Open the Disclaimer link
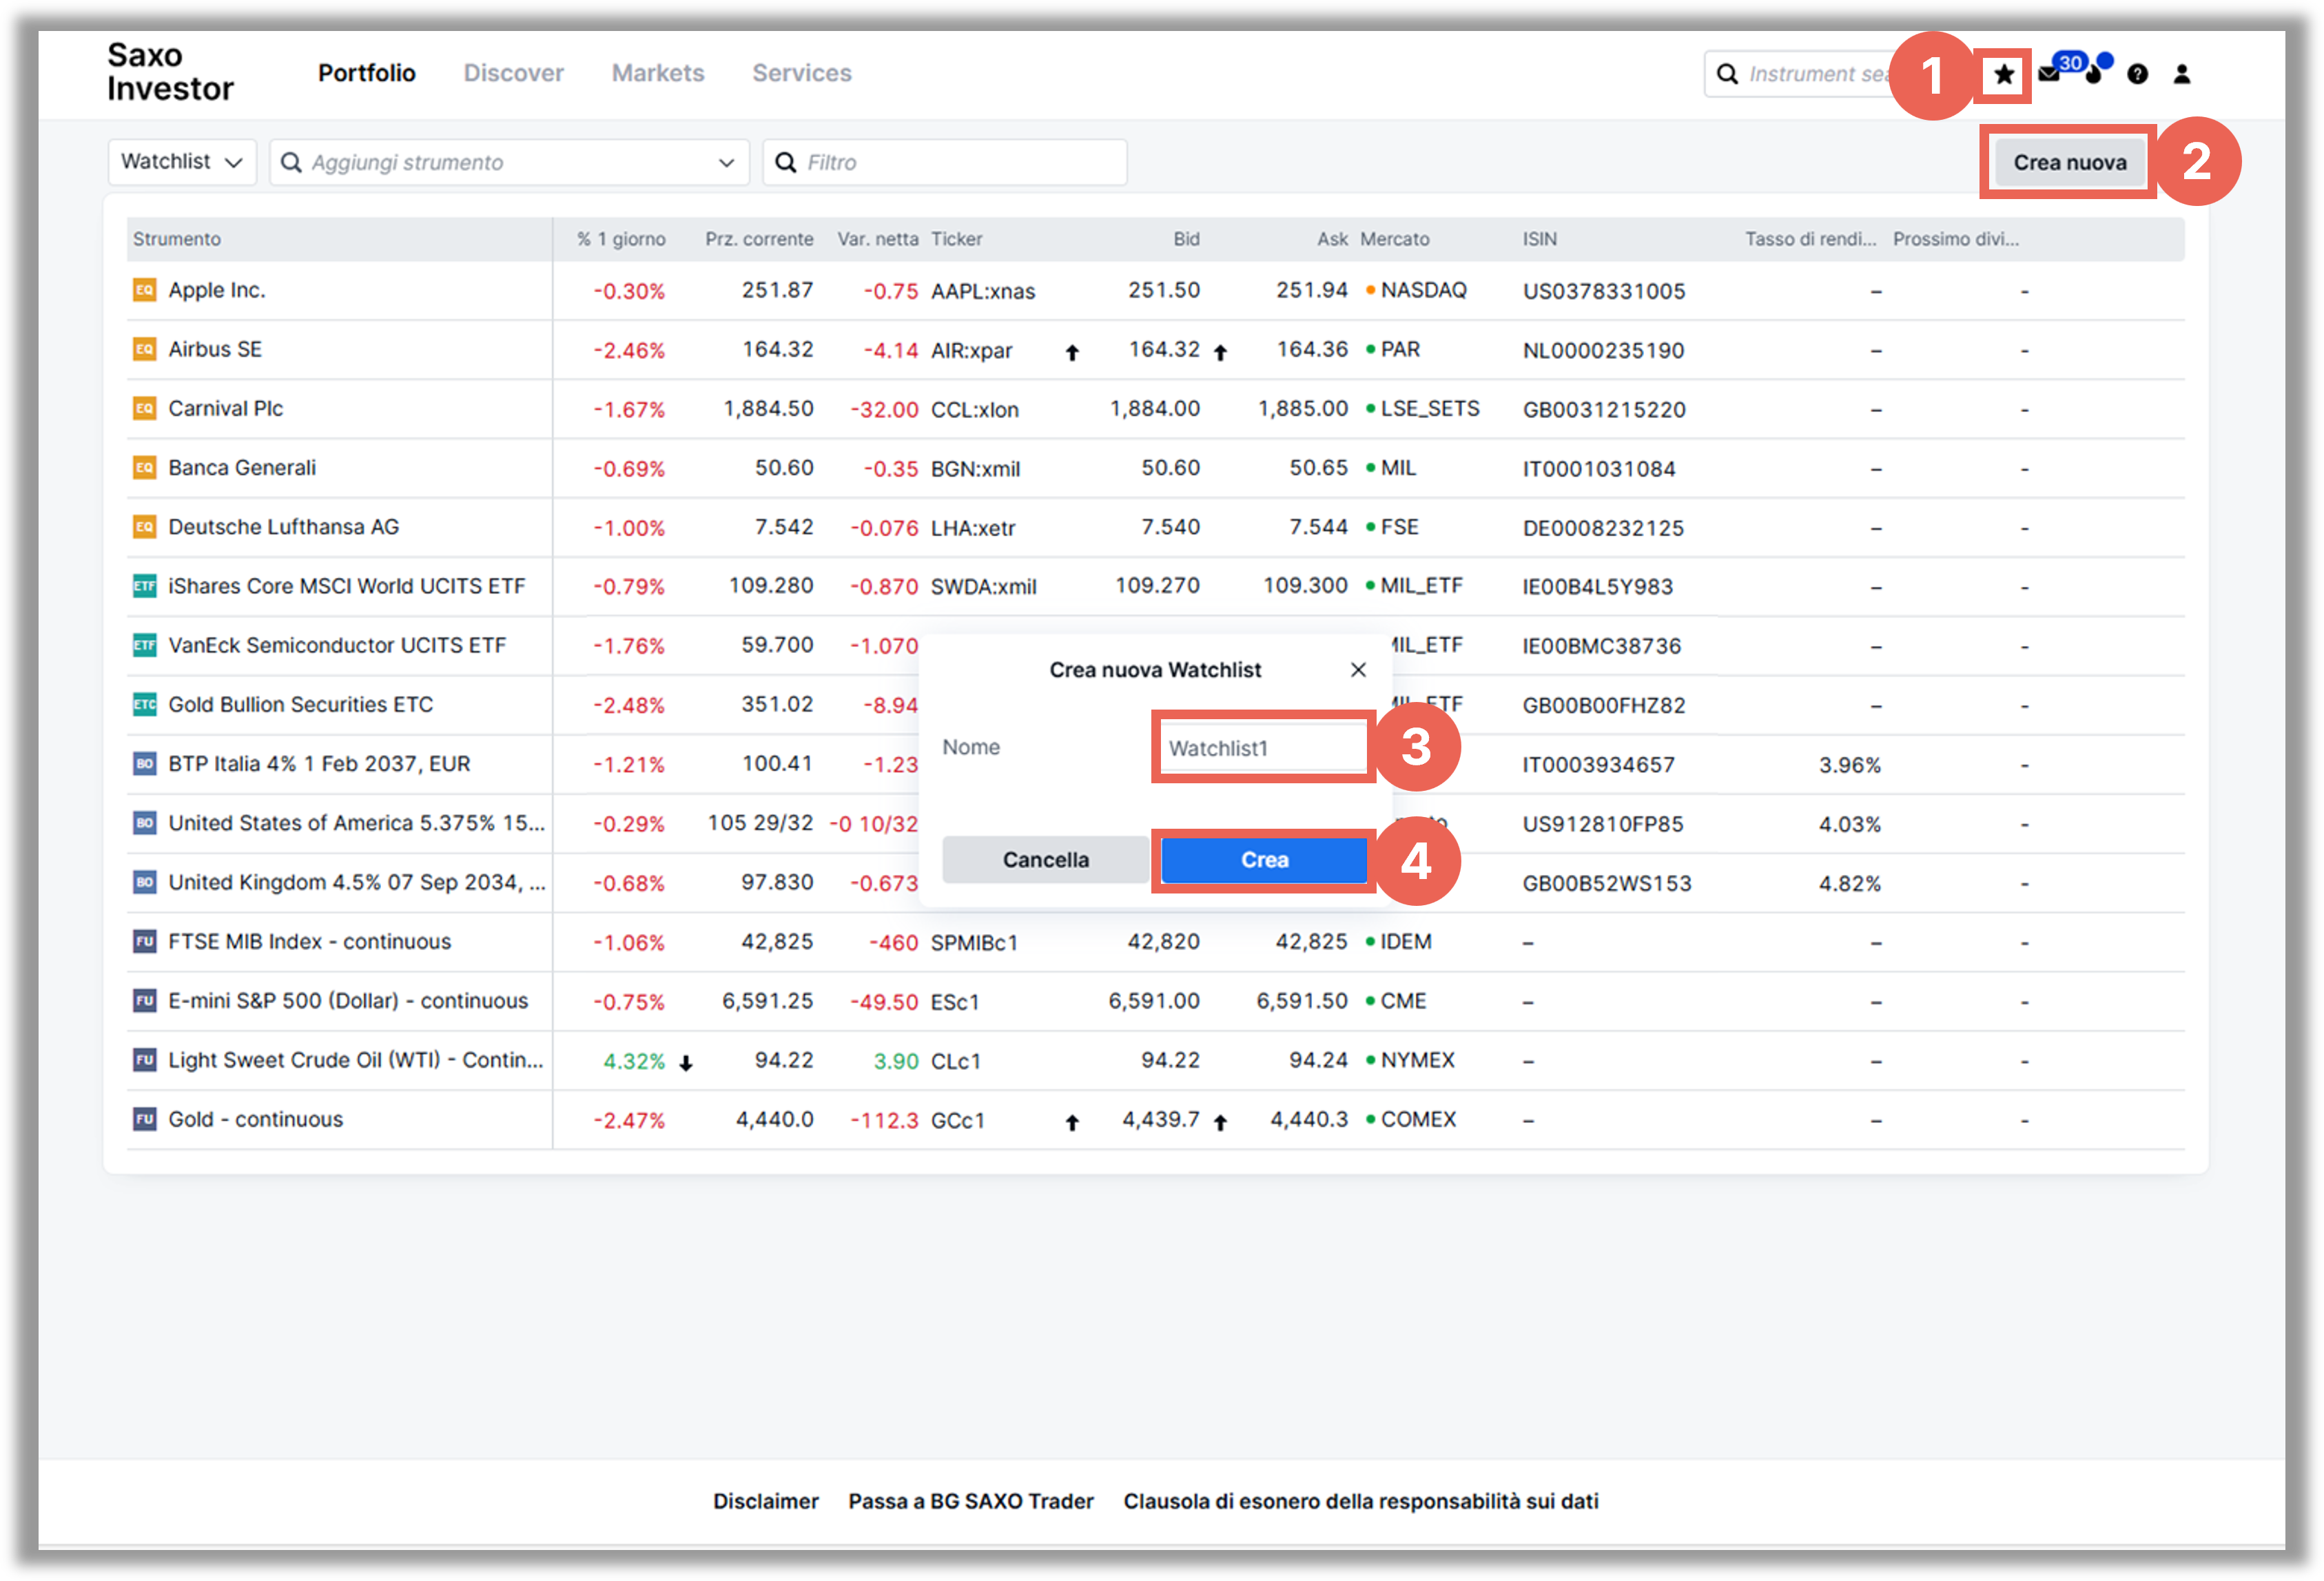The width and height of the screenshot is (2324, 1581). [766, 1501]
